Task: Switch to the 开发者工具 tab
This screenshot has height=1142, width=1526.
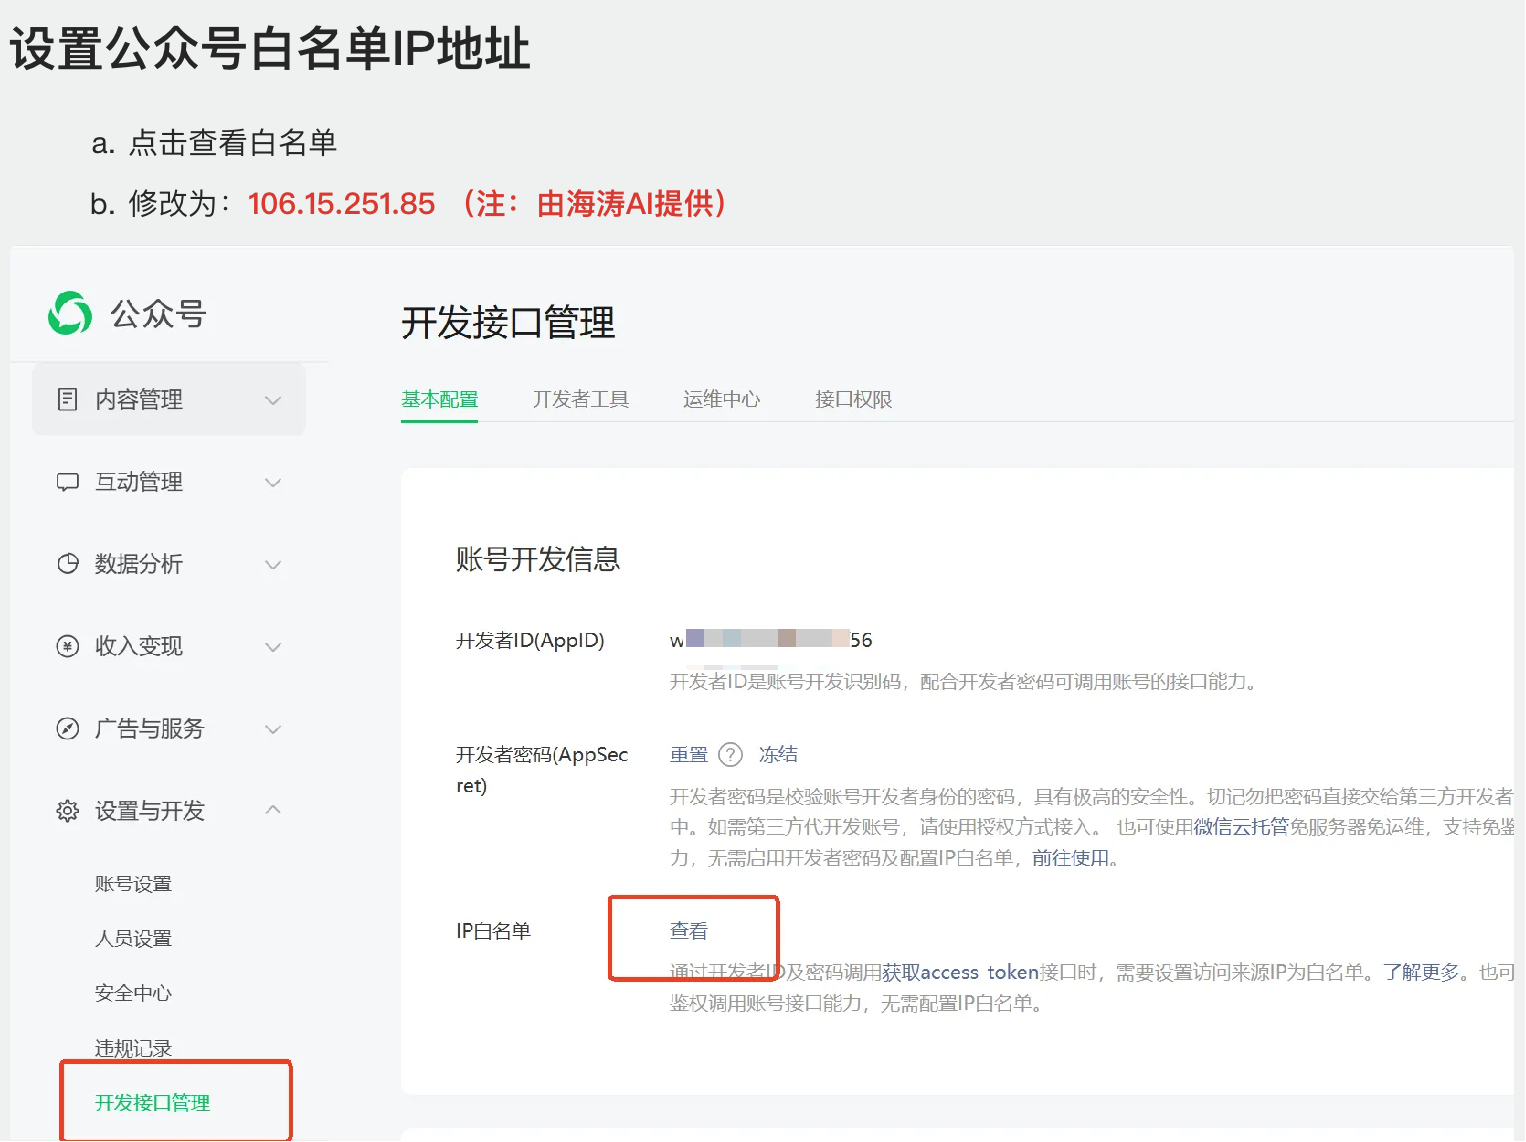Action: [x=581, y=399]
